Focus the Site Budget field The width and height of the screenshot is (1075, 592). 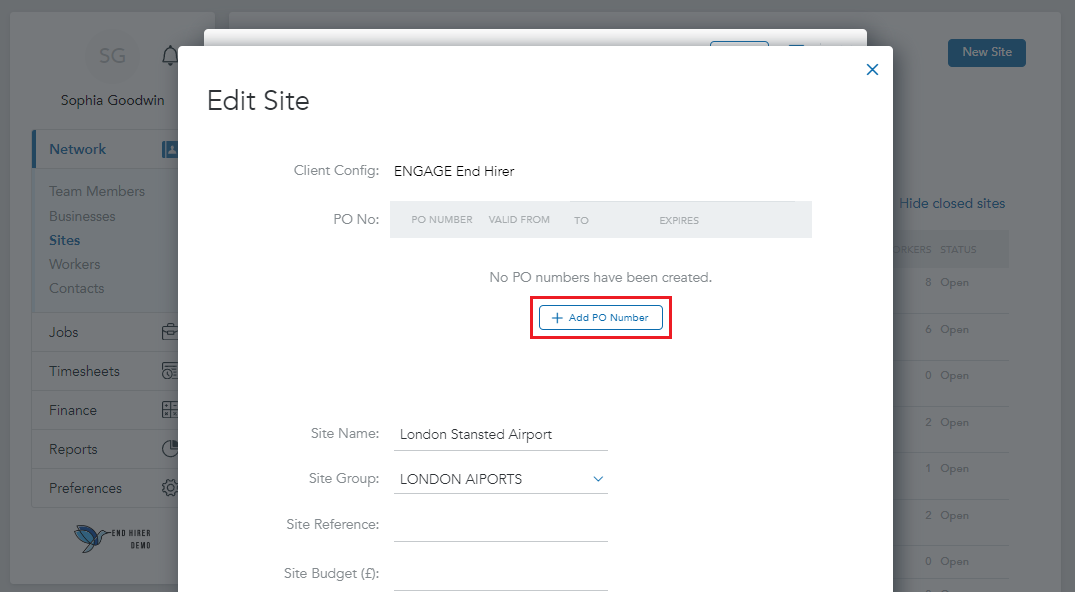click(x=500, y=574)
